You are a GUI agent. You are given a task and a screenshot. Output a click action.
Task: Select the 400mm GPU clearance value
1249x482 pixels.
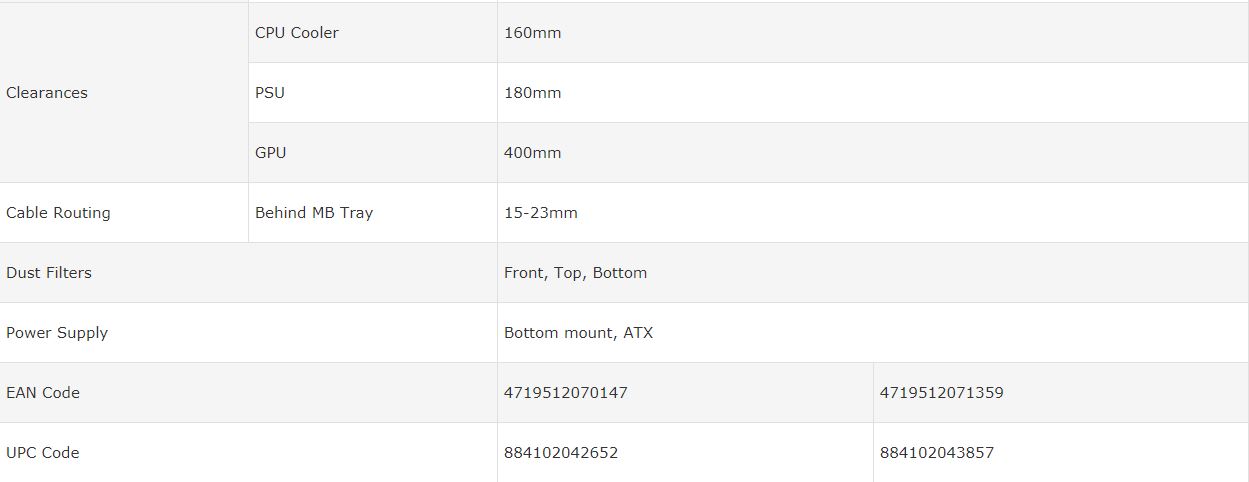[x=533, y=153]
